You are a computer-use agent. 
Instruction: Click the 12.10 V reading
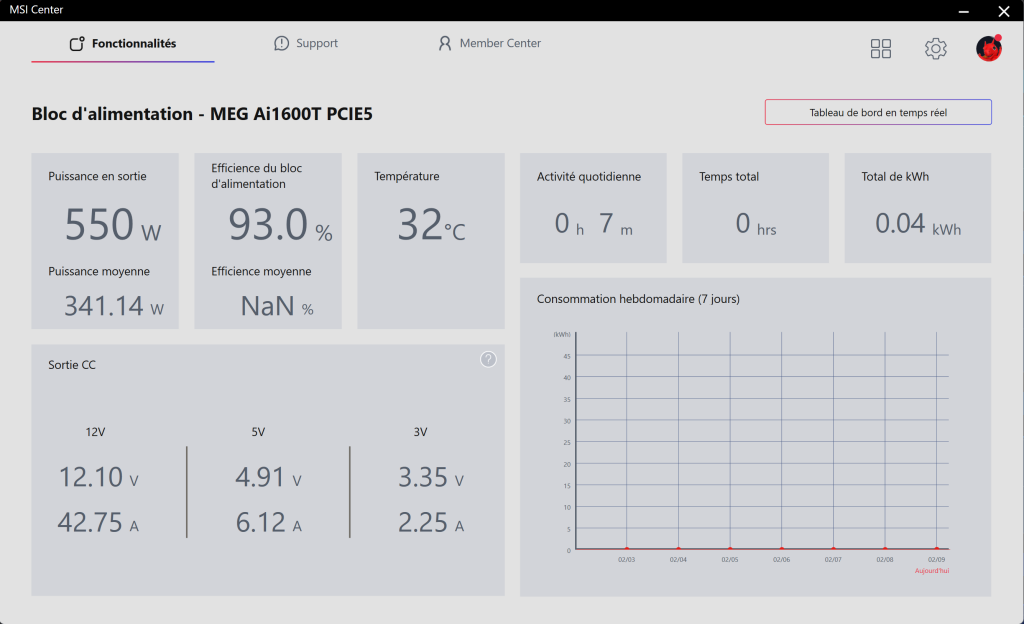(x=99, y=477)
